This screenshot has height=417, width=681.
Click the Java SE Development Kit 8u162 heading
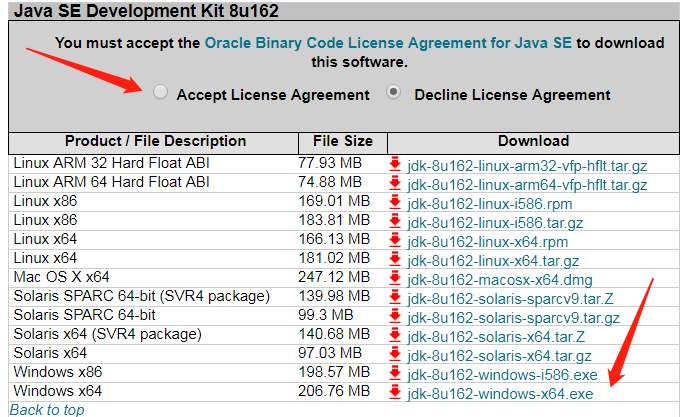[146, 11]
